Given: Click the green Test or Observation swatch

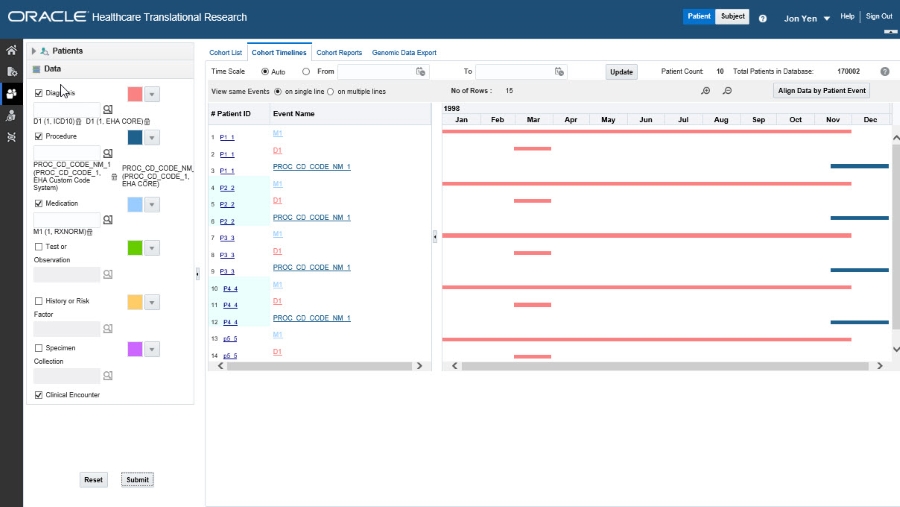Looking at the screenshot, I should (x=135, y=248).
